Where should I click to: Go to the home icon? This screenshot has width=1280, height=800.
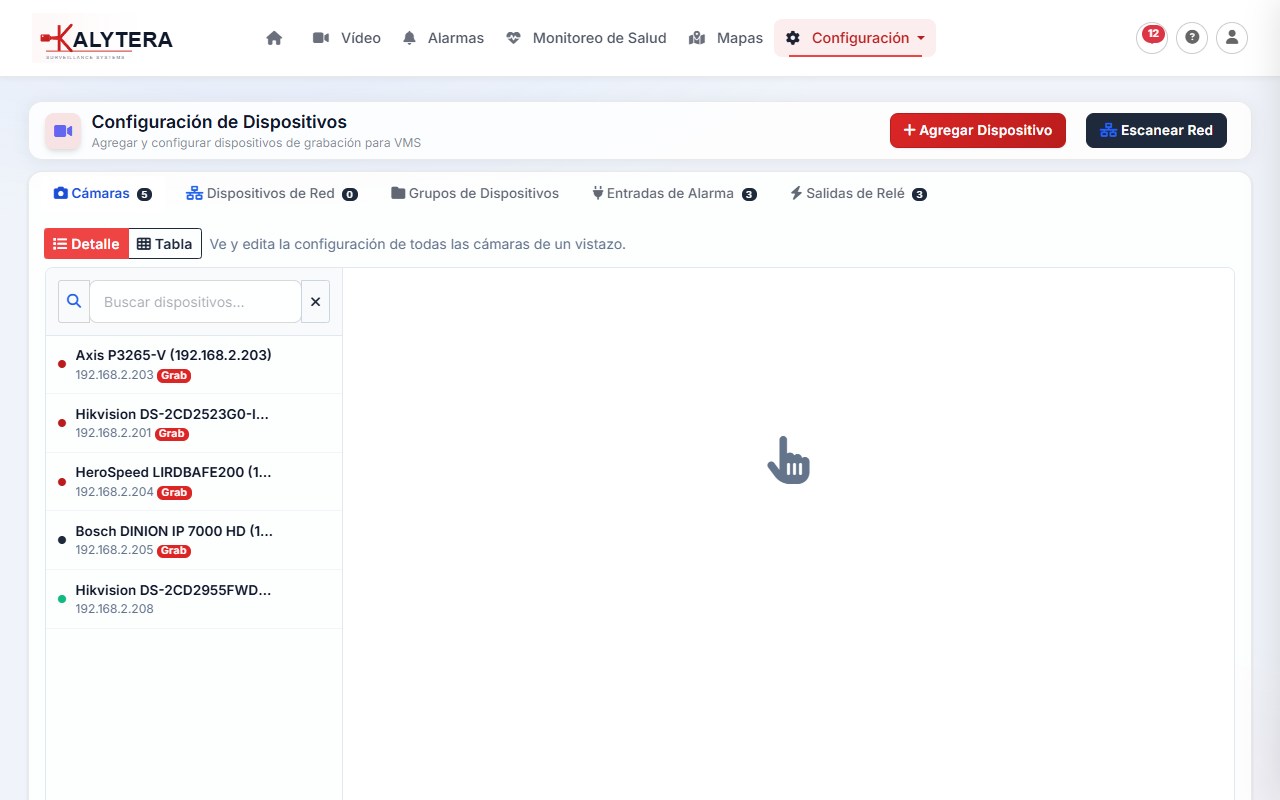pos(274,38)
